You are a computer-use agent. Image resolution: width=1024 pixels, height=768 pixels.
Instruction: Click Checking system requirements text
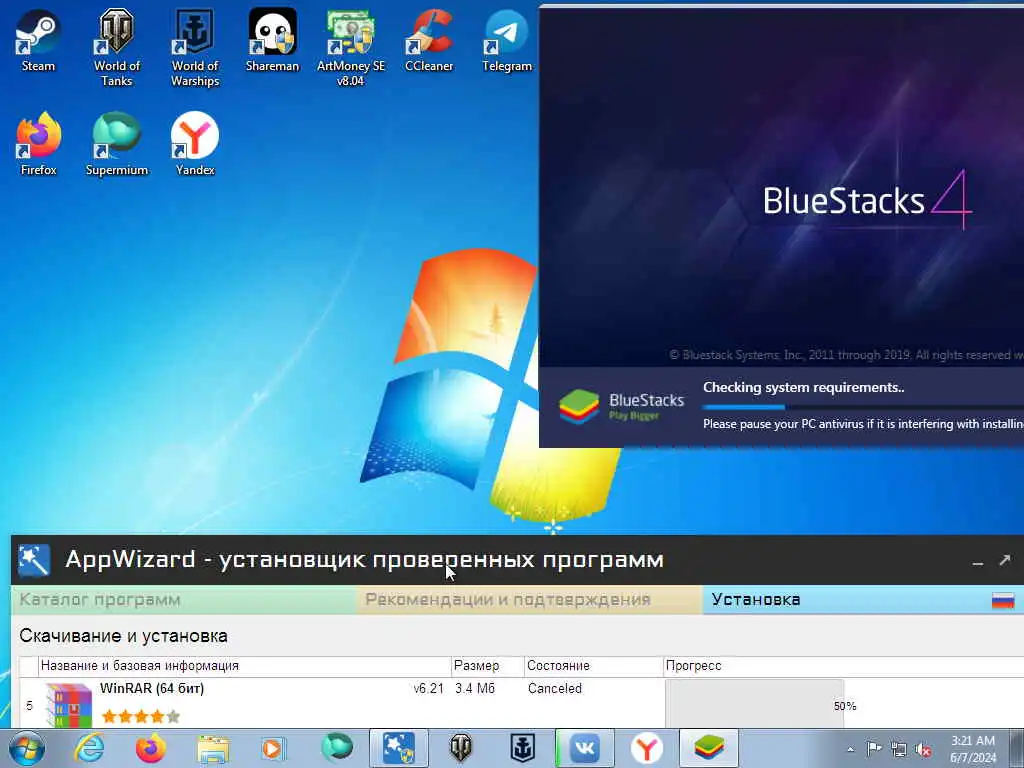pyautogui.click(x=803, y=387)
